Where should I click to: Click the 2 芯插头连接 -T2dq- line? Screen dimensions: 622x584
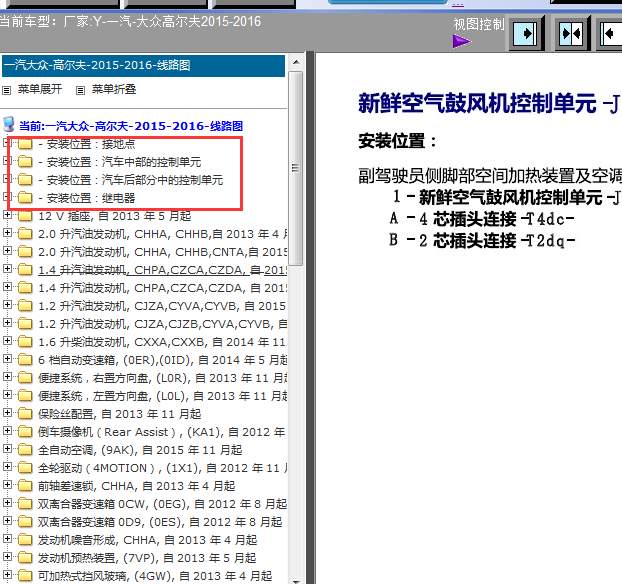482,240
